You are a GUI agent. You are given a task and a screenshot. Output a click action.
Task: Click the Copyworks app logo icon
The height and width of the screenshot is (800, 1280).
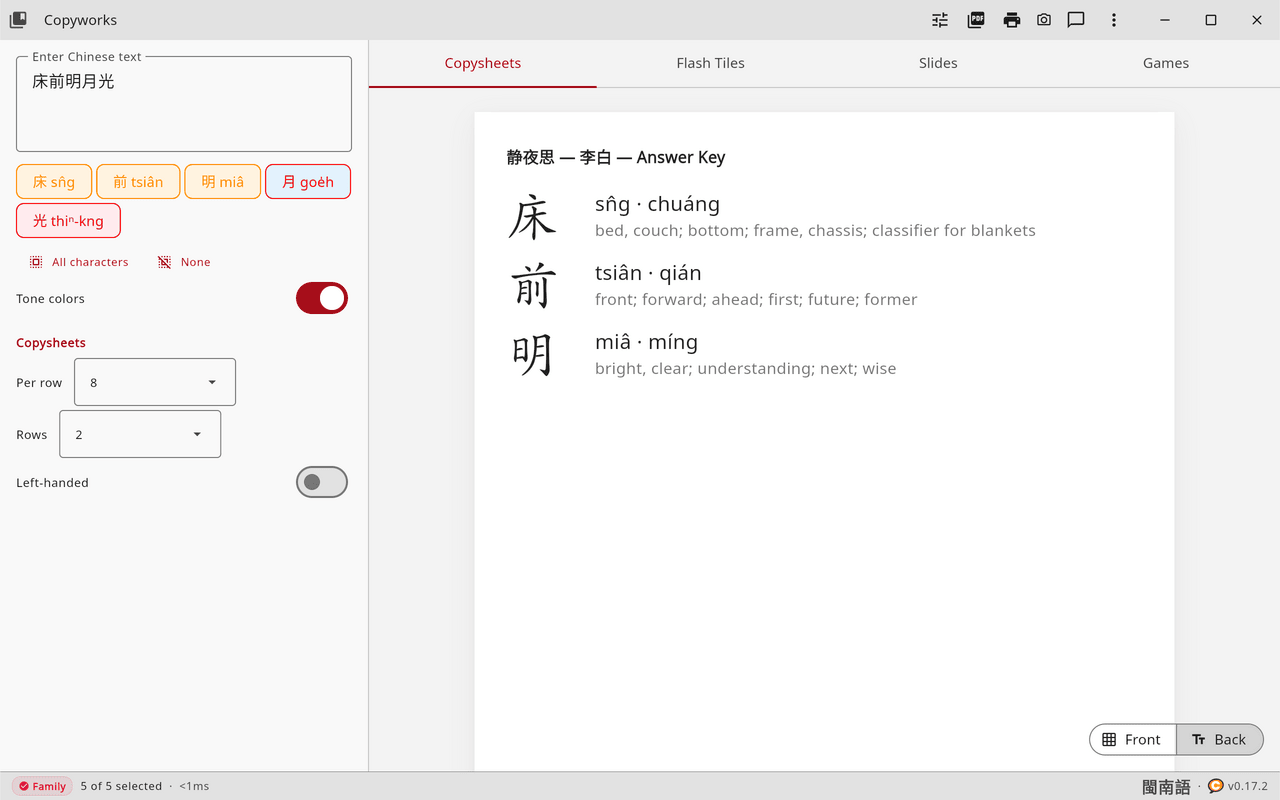tap(18, 20)
